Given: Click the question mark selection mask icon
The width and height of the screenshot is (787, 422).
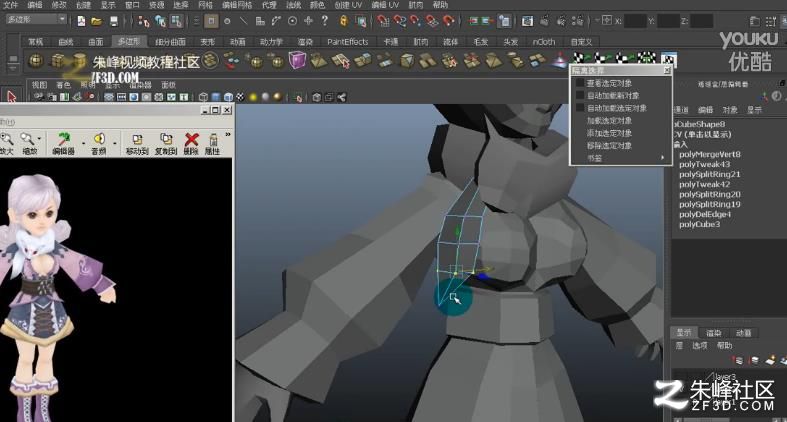Looking at the screenshot, I should (325, 21).
